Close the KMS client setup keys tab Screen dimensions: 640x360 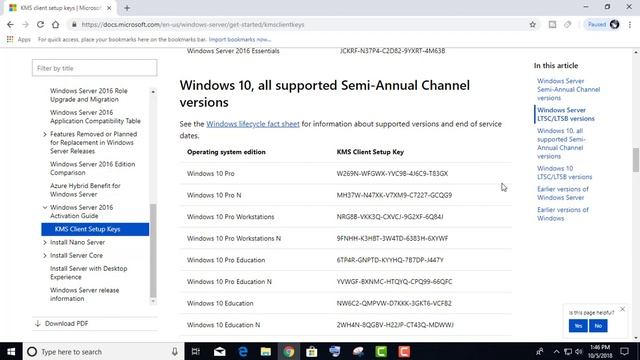coord(109,8)
